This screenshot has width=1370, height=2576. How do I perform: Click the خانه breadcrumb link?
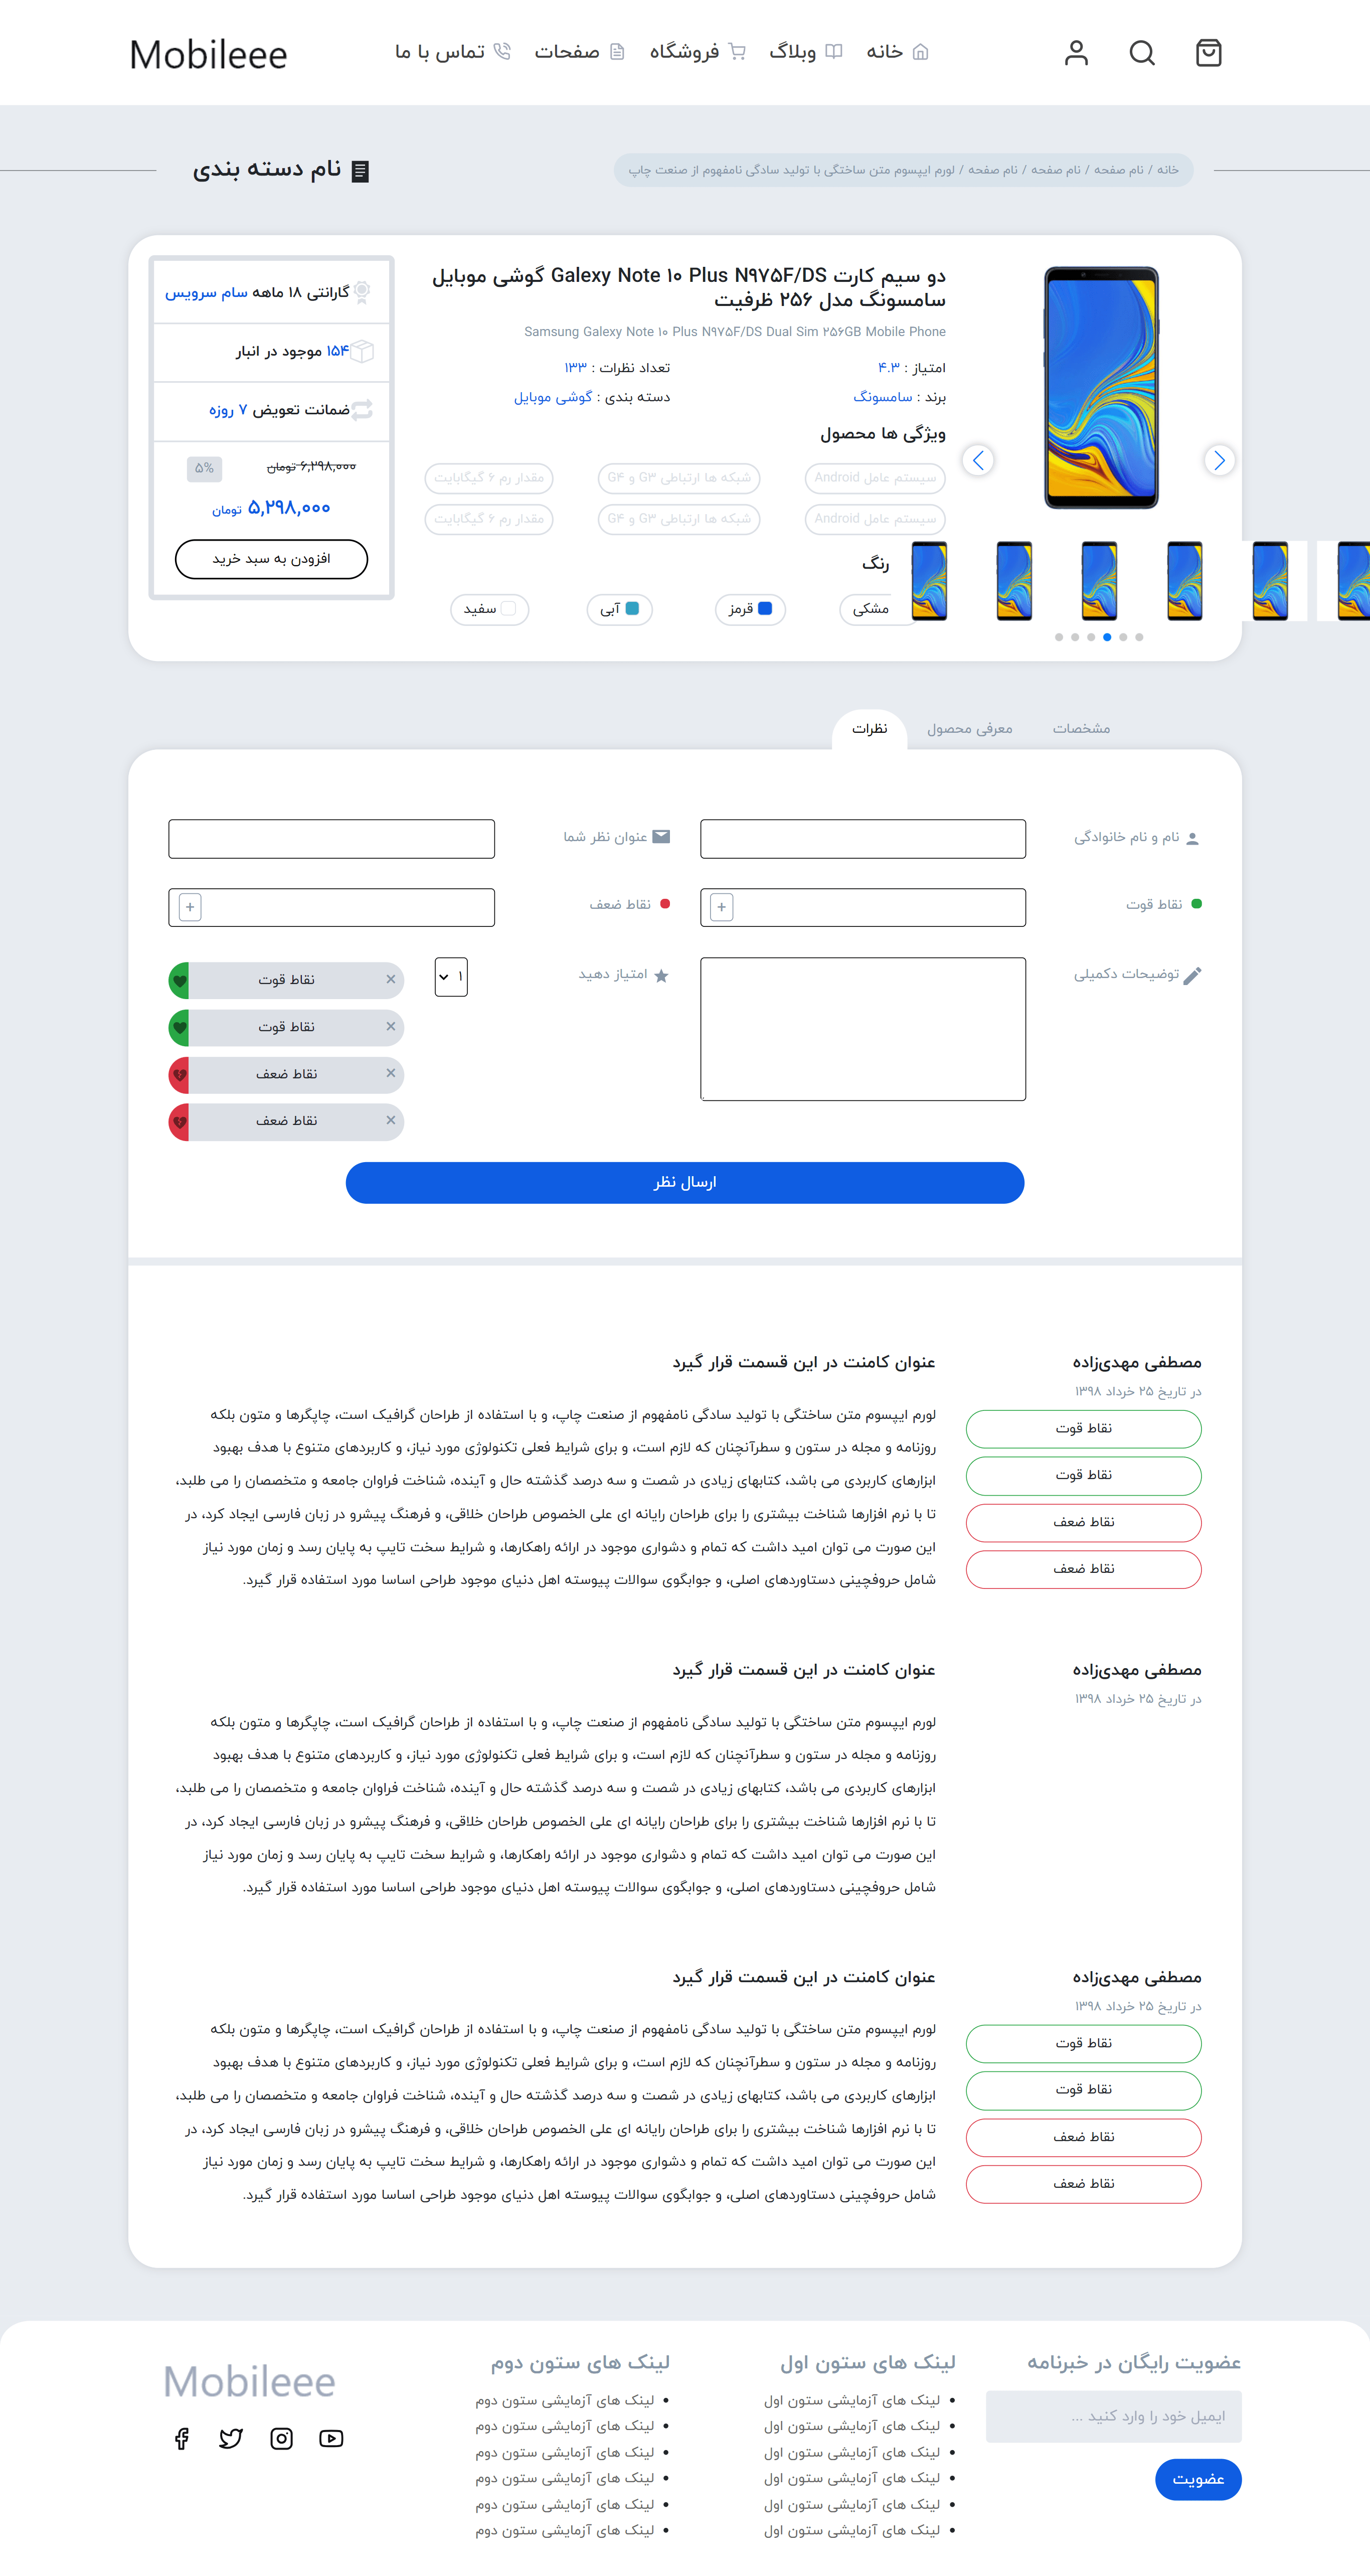(x=1167, y=170)
